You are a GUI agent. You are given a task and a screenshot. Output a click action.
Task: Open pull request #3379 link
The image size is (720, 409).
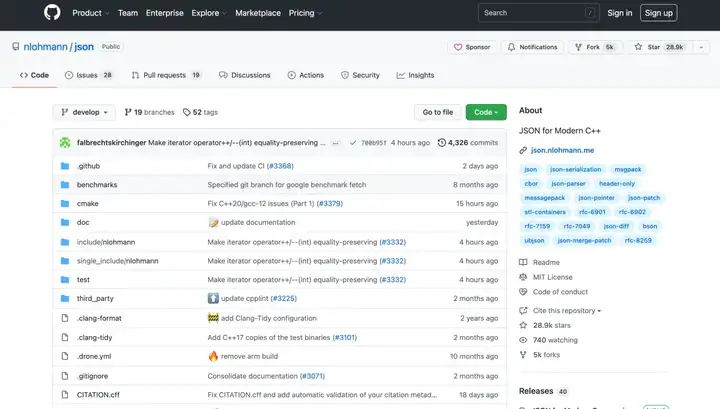pyautogui.click(x=330, y=203)
